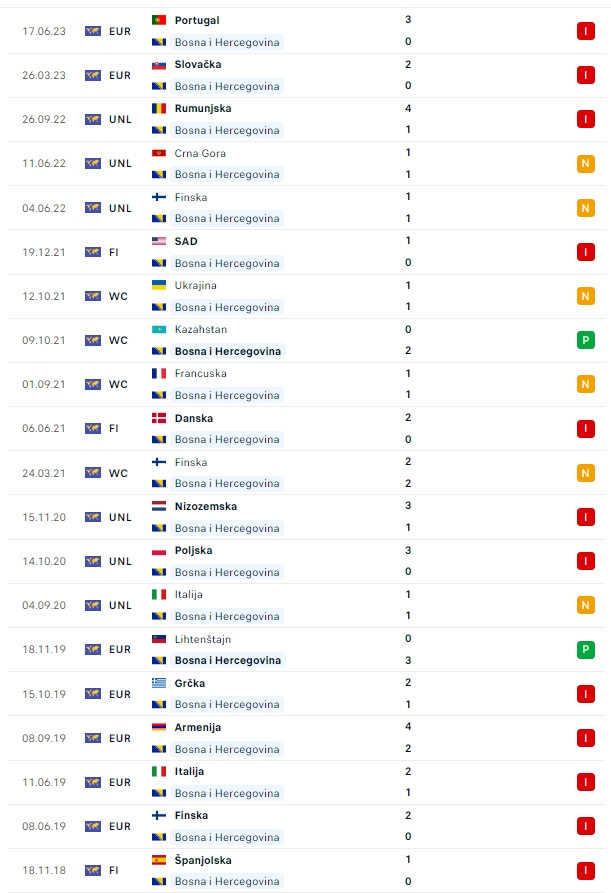
Task: Click the Armenija flag icon
Action: (x=158, y=727)
